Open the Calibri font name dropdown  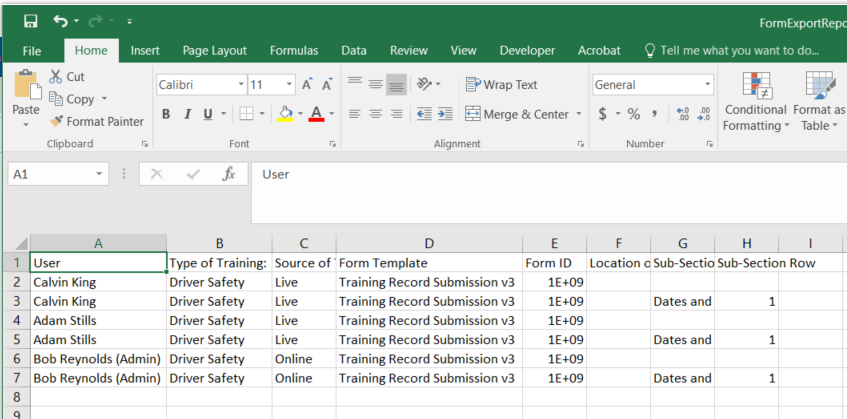tap(241, 85)
